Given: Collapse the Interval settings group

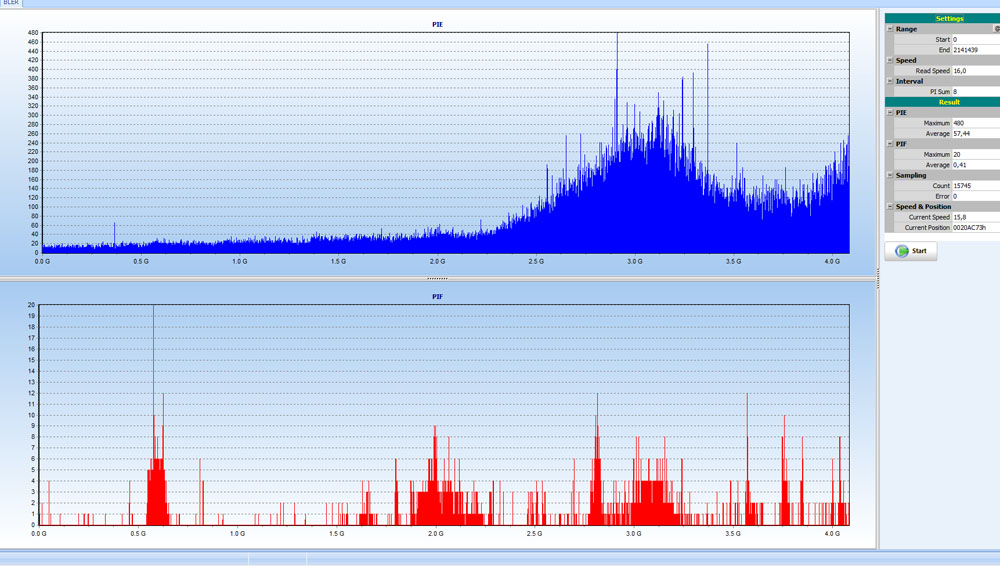Looking at the screenshot, I should coord(890,81).
